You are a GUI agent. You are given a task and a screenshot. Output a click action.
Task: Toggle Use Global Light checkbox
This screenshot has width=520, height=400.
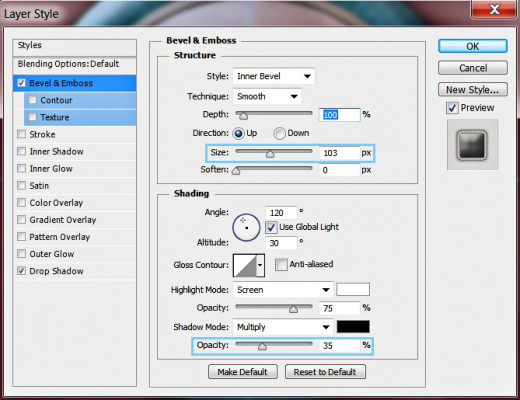pyautogui.click(x=271, y=227)
